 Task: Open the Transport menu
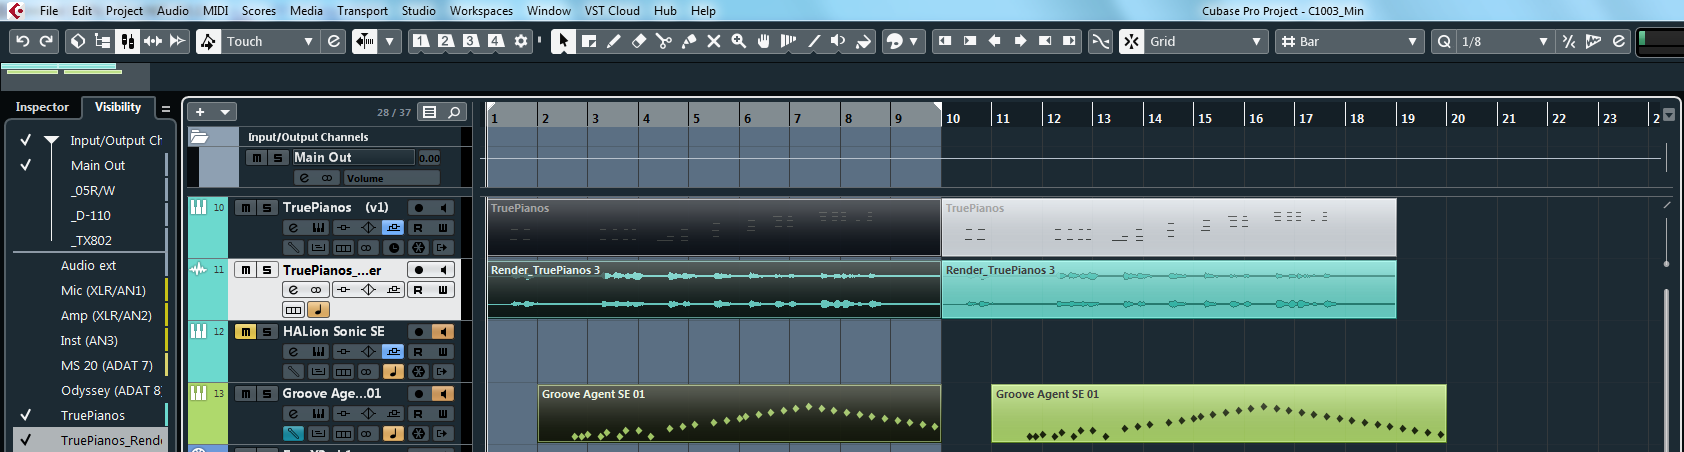pyautogui.click(x=362, y=11)
